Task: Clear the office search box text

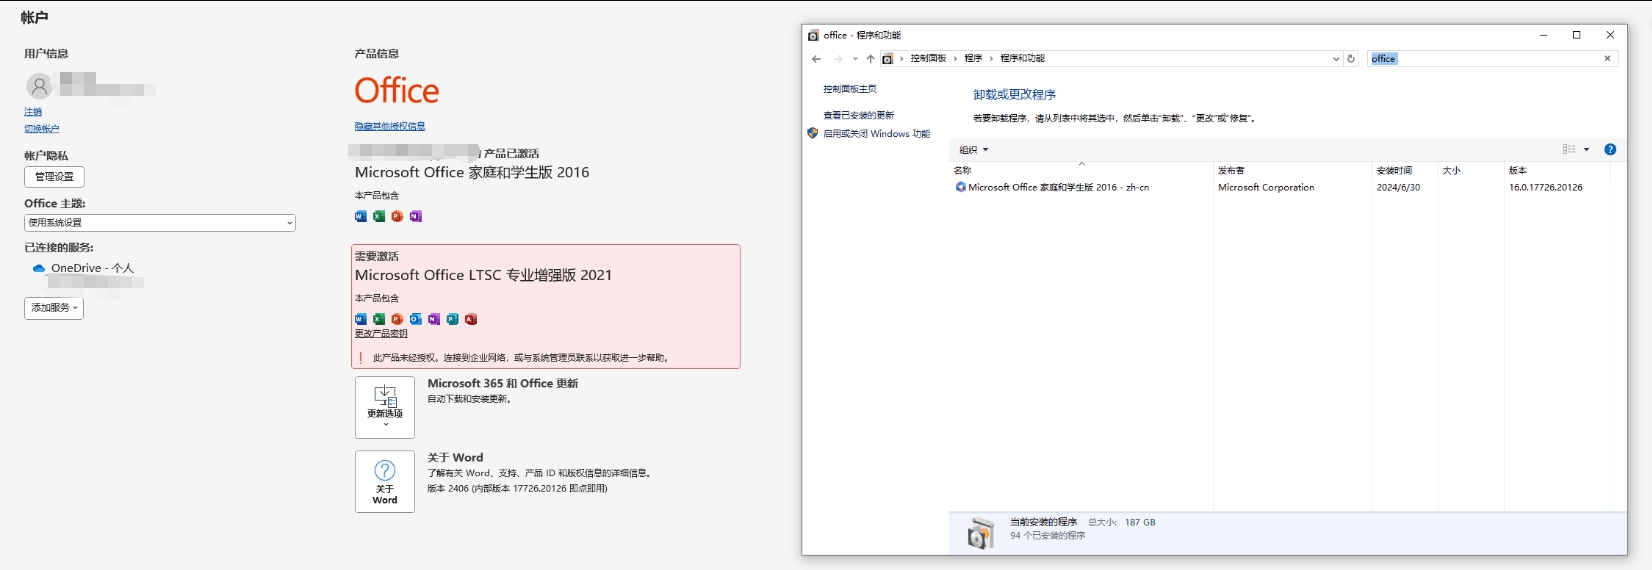Action: point(1607,59)
